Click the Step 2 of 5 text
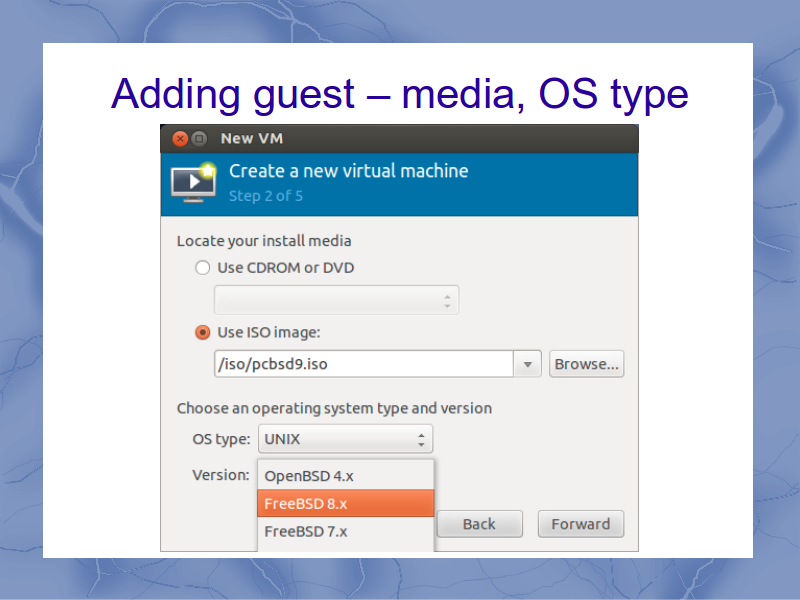 click(x=266, y=196)
